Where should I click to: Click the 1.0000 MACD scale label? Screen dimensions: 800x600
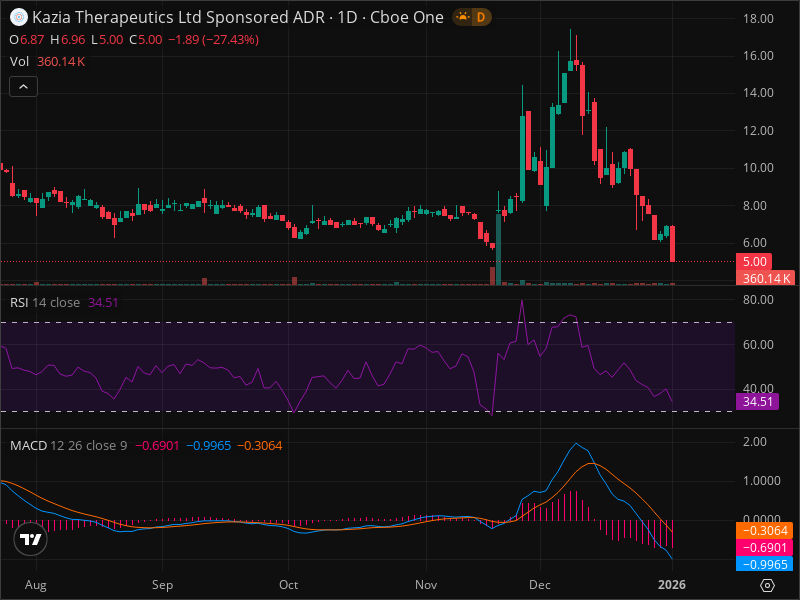[762, 481]
